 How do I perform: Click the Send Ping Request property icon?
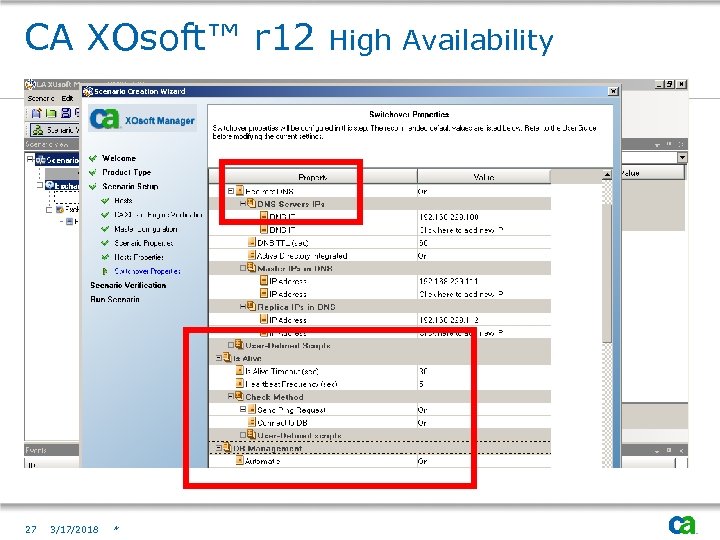[x=251, y=409]
